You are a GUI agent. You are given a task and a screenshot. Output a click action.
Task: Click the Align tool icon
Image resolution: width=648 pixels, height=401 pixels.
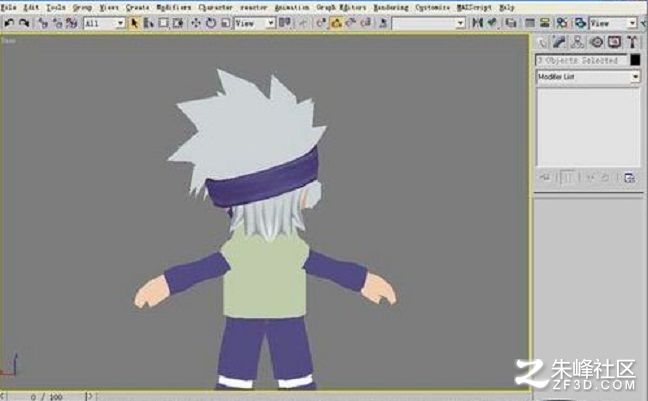(x=492, y=23)
